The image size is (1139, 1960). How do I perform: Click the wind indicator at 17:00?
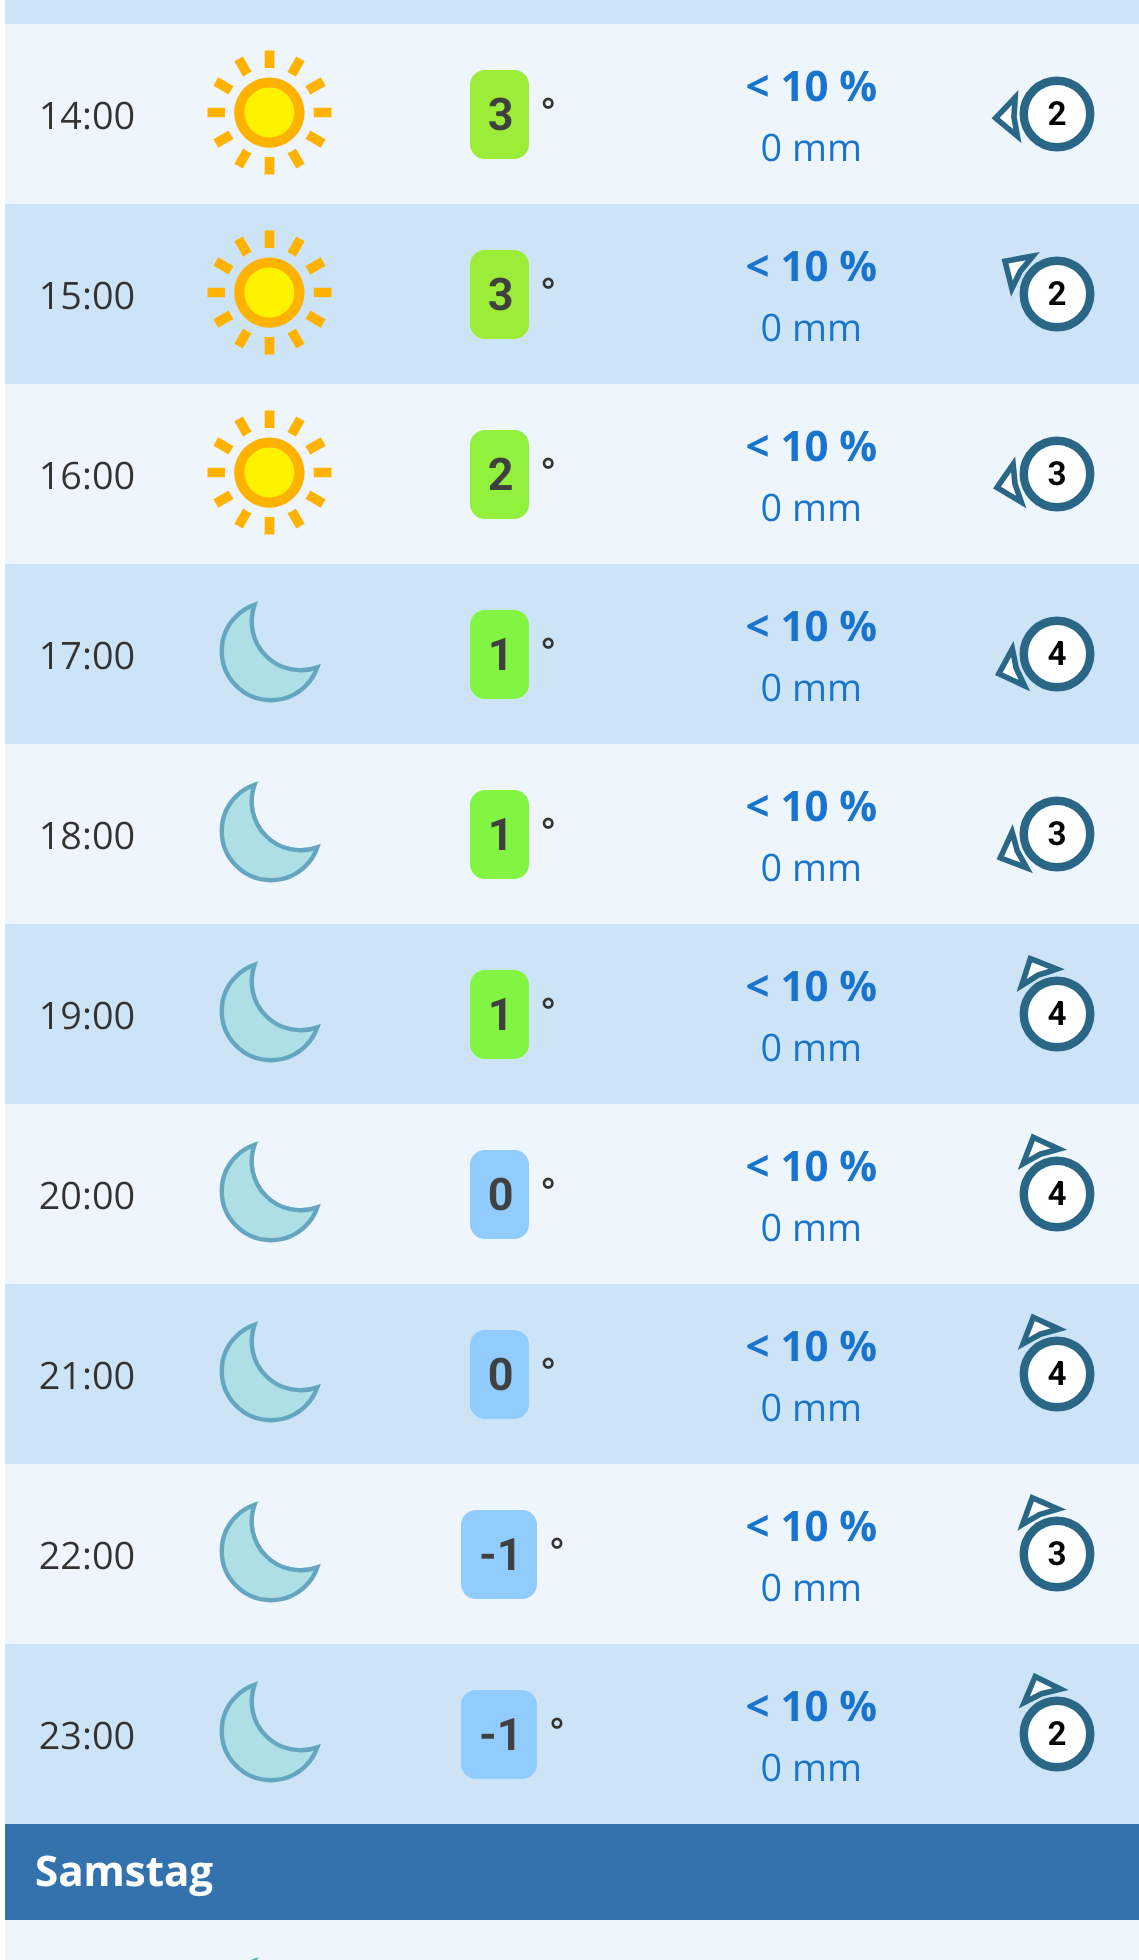pos(1048,655)
